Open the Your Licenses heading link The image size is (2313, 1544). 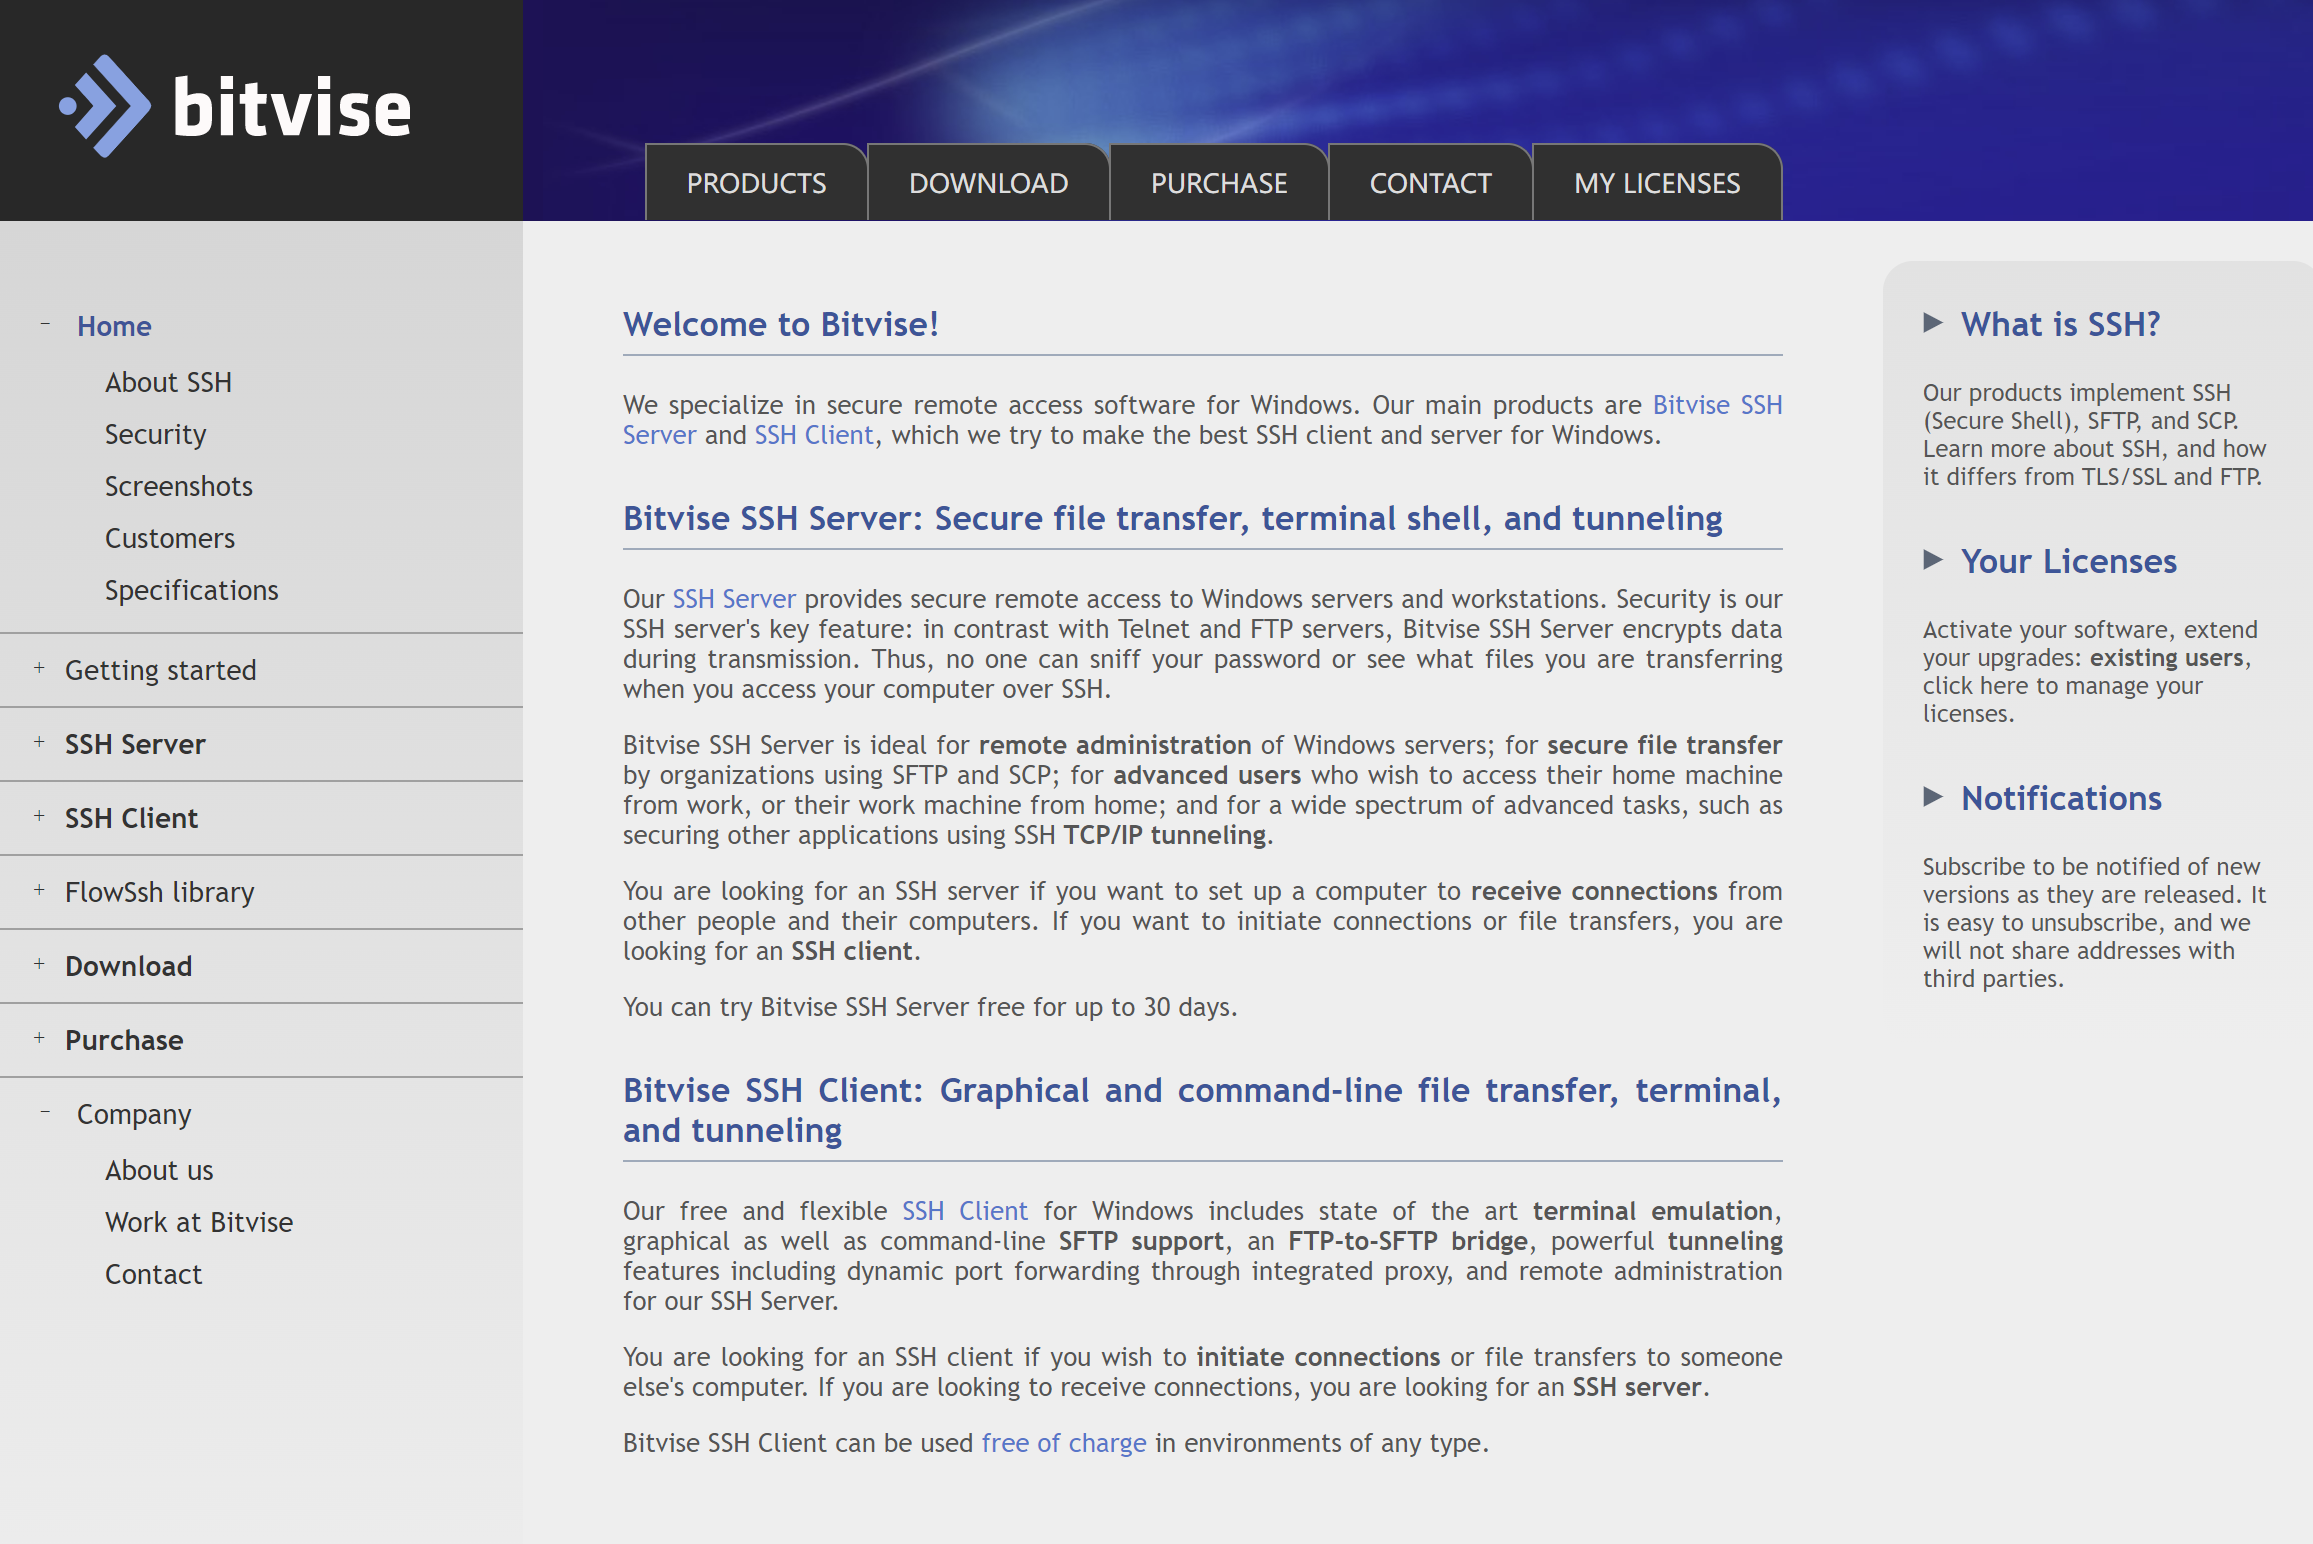pos(2068,561)
